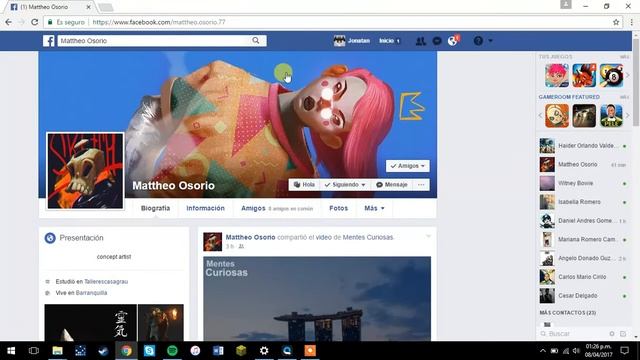Open chat with Mariana Romero Cam
640x360 pixels.
click(x=584, y=240)
